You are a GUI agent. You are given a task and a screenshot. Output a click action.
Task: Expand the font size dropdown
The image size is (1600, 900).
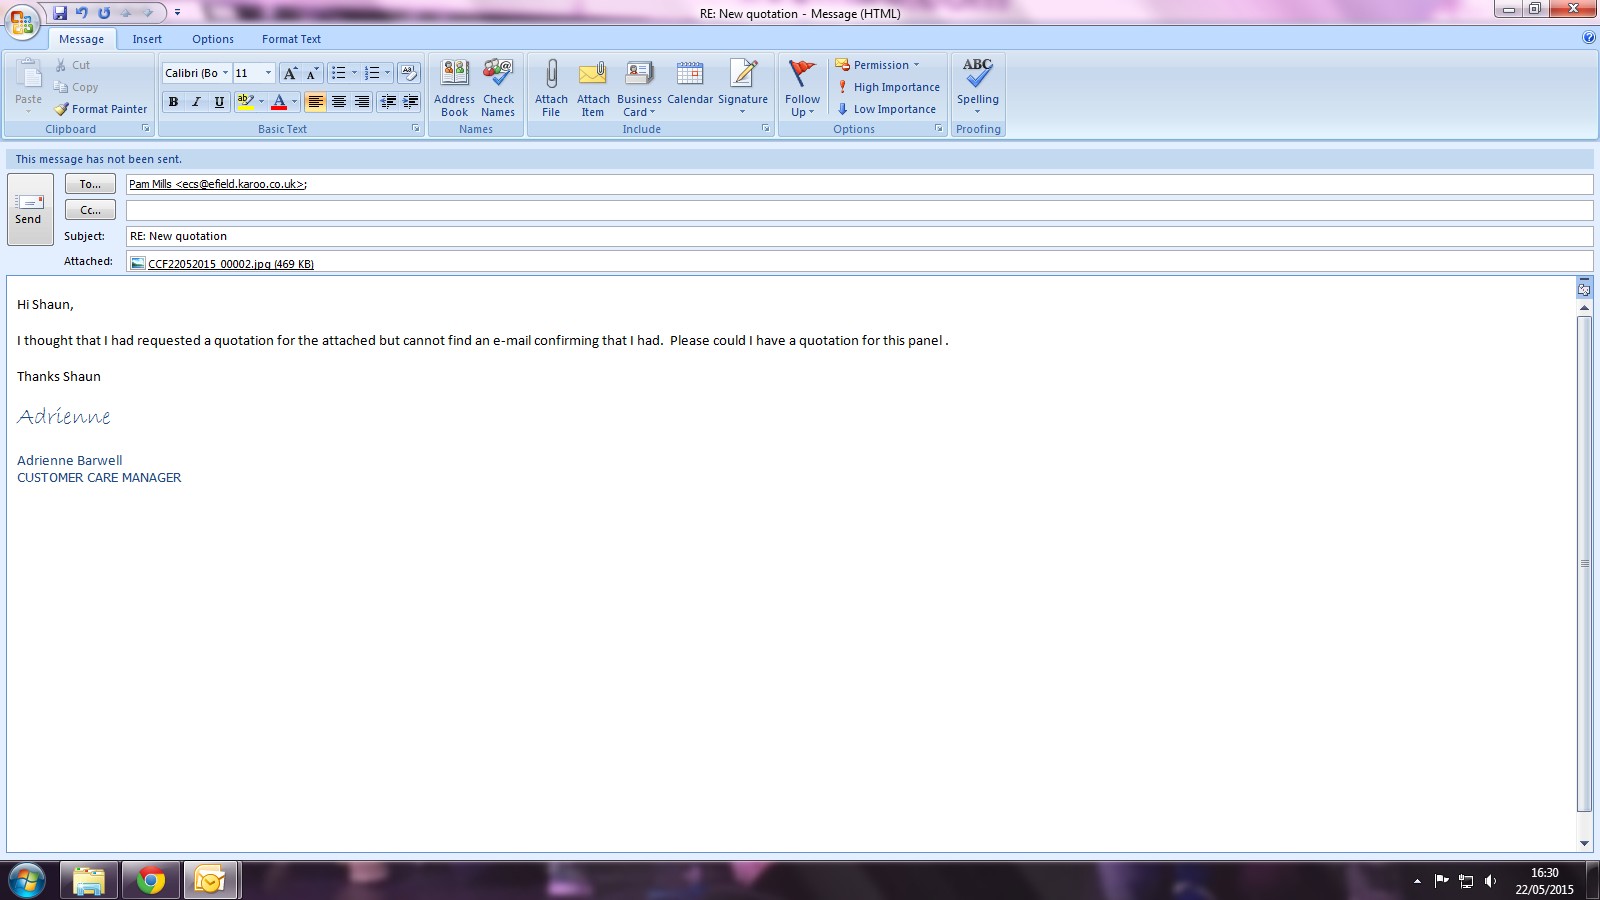click(268, 73)
